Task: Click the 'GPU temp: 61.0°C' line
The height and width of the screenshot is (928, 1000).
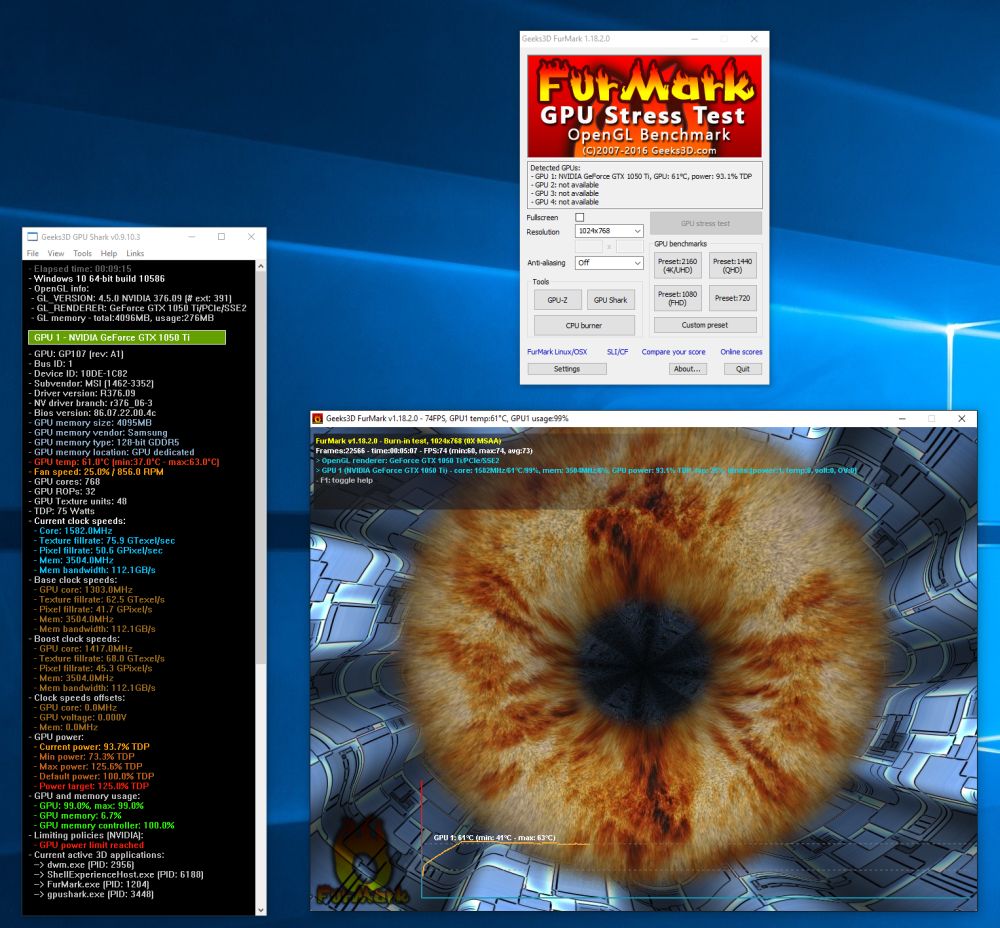Action: 126,462
